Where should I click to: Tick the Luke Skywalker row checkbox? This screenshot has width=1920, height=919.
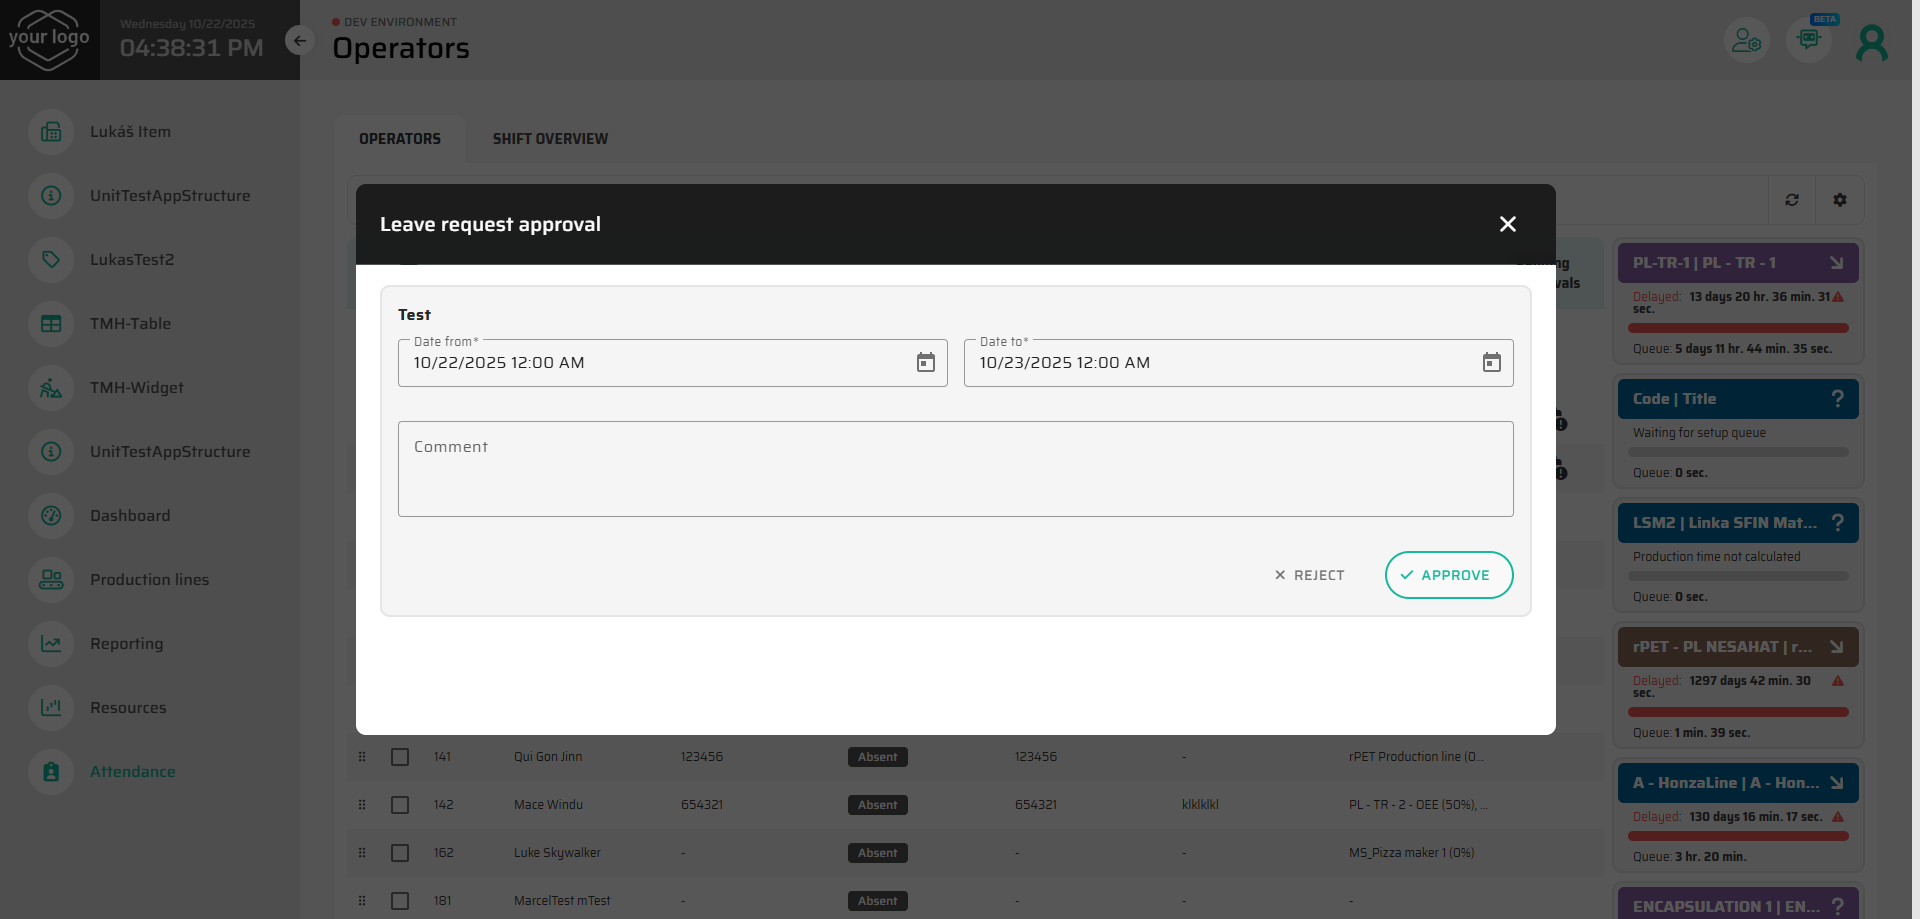click(400, 853)
